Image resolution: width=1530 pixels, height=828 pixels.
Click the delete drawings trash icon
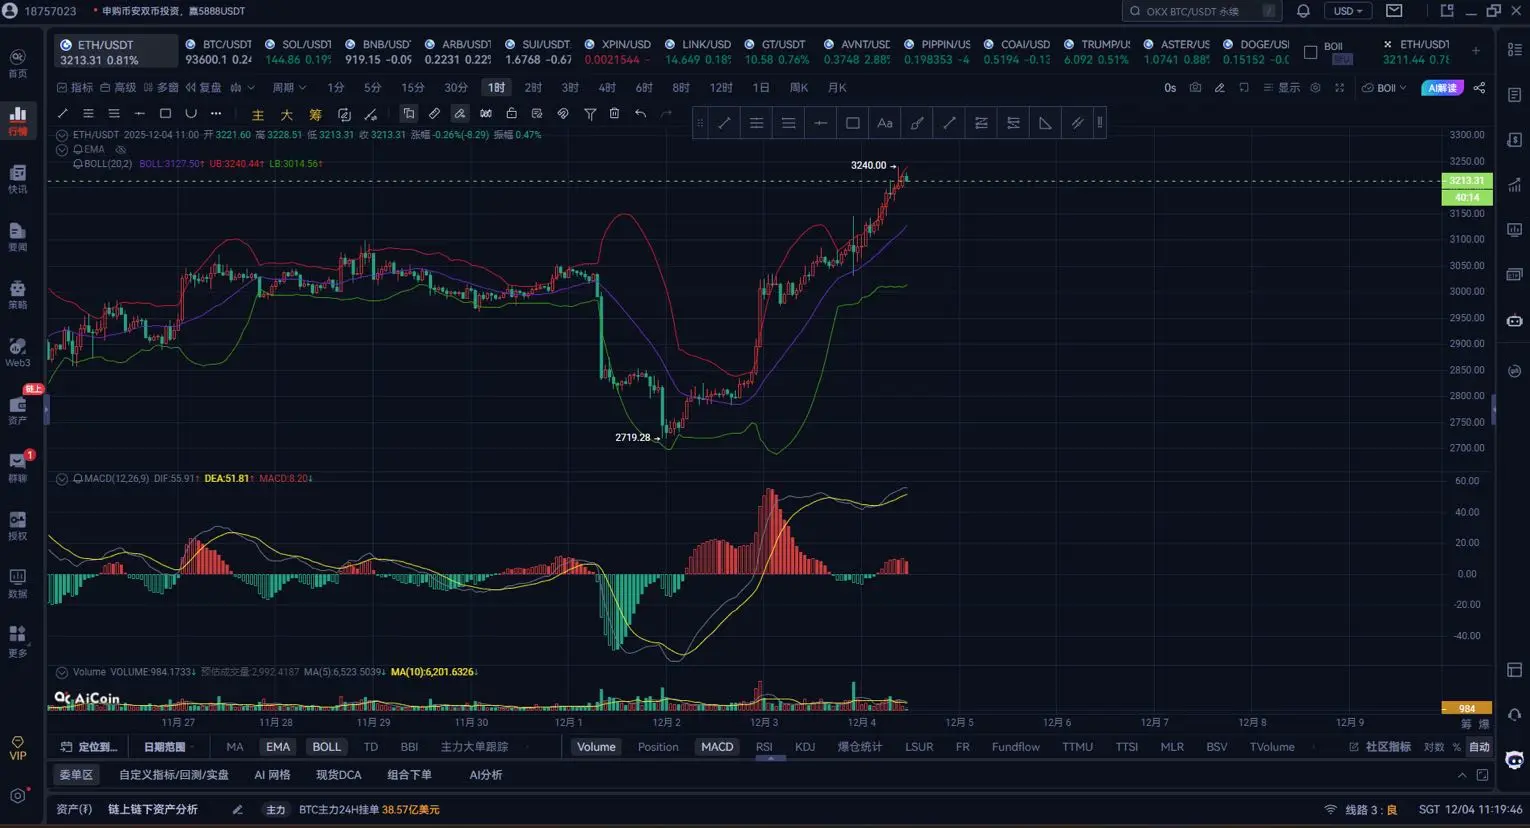click(x=614, y=114)
